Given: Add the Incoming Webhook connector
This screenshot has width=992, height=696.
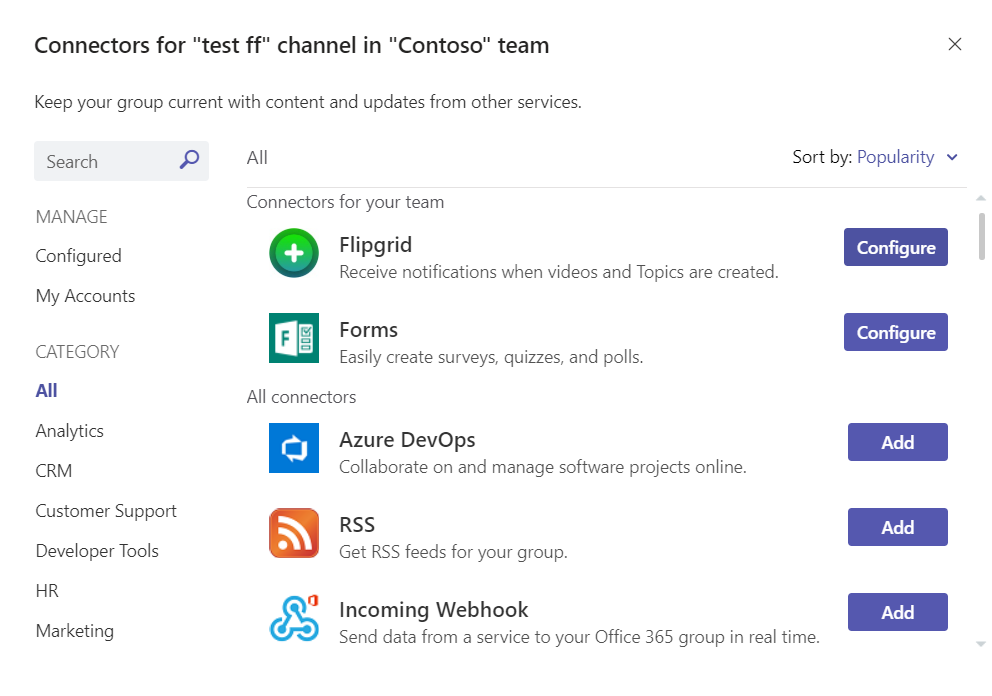Looking at the screenshot, I should click(897, 612).
